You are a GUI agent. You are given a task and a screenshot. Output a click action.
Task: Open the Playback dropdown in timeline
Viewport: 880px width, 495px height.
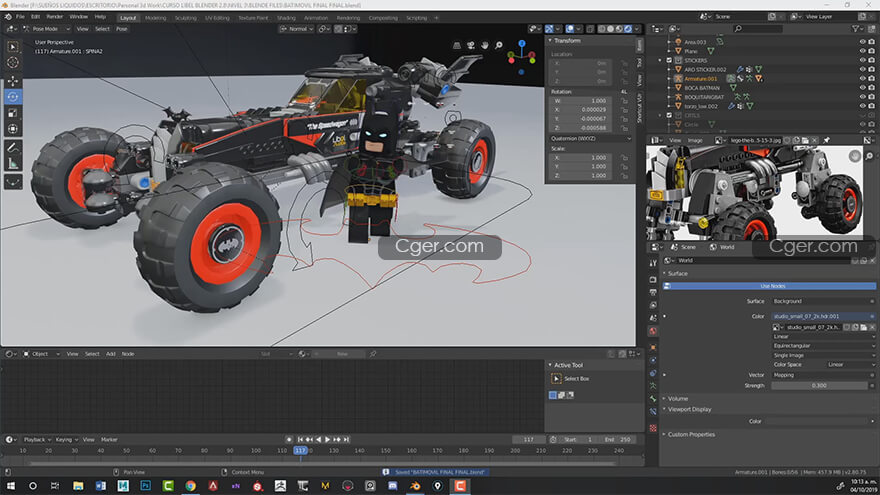36,439
